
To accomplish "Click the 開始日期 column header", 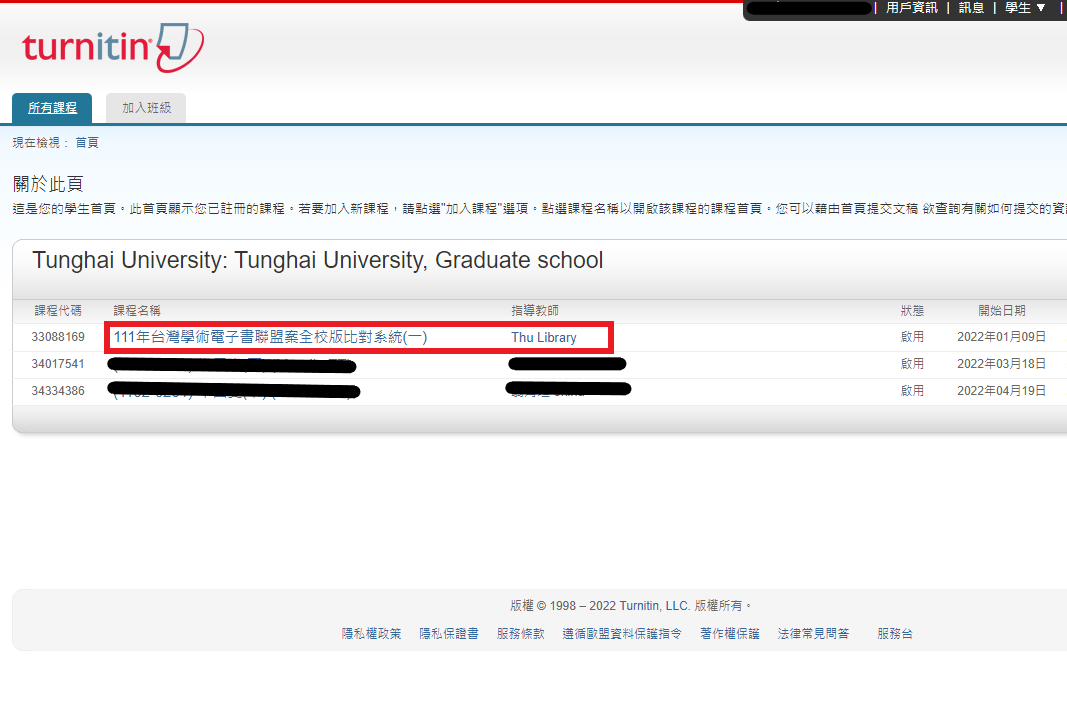I will point(1002,310).
